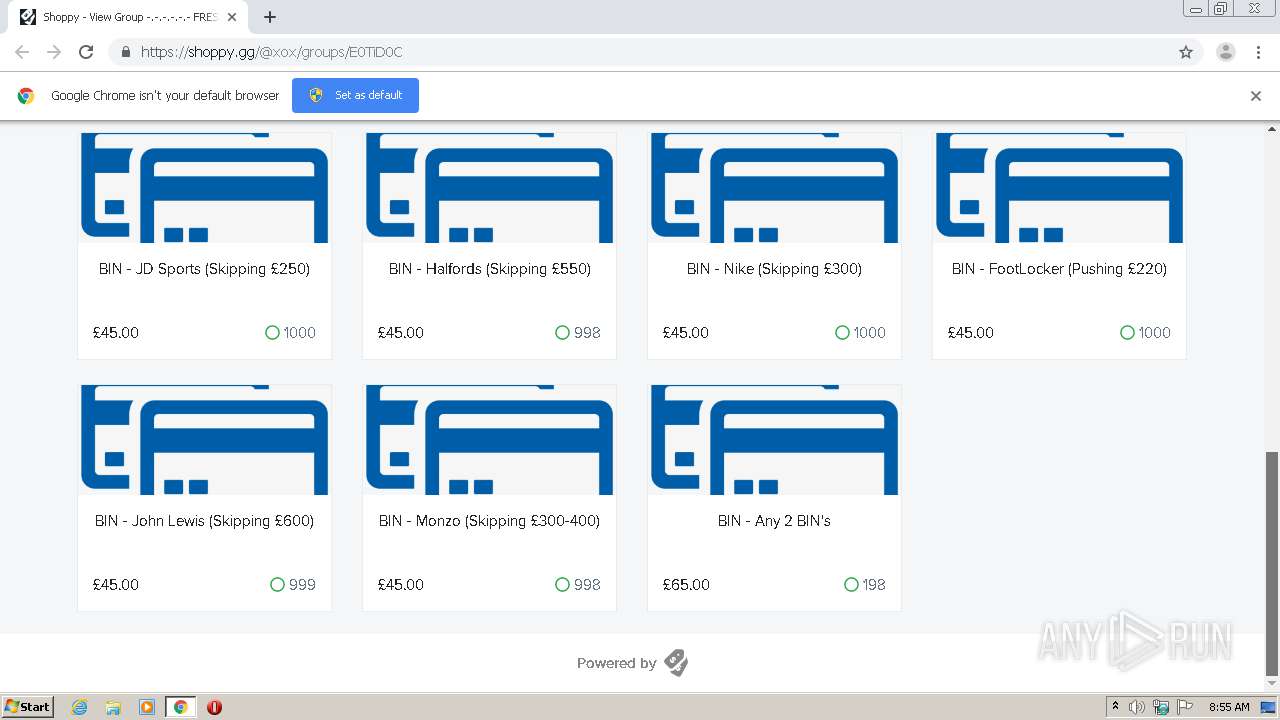Click the 8:55 AM system clock
This screenshot has height=720, width=1280.
tap(1229, 707)
